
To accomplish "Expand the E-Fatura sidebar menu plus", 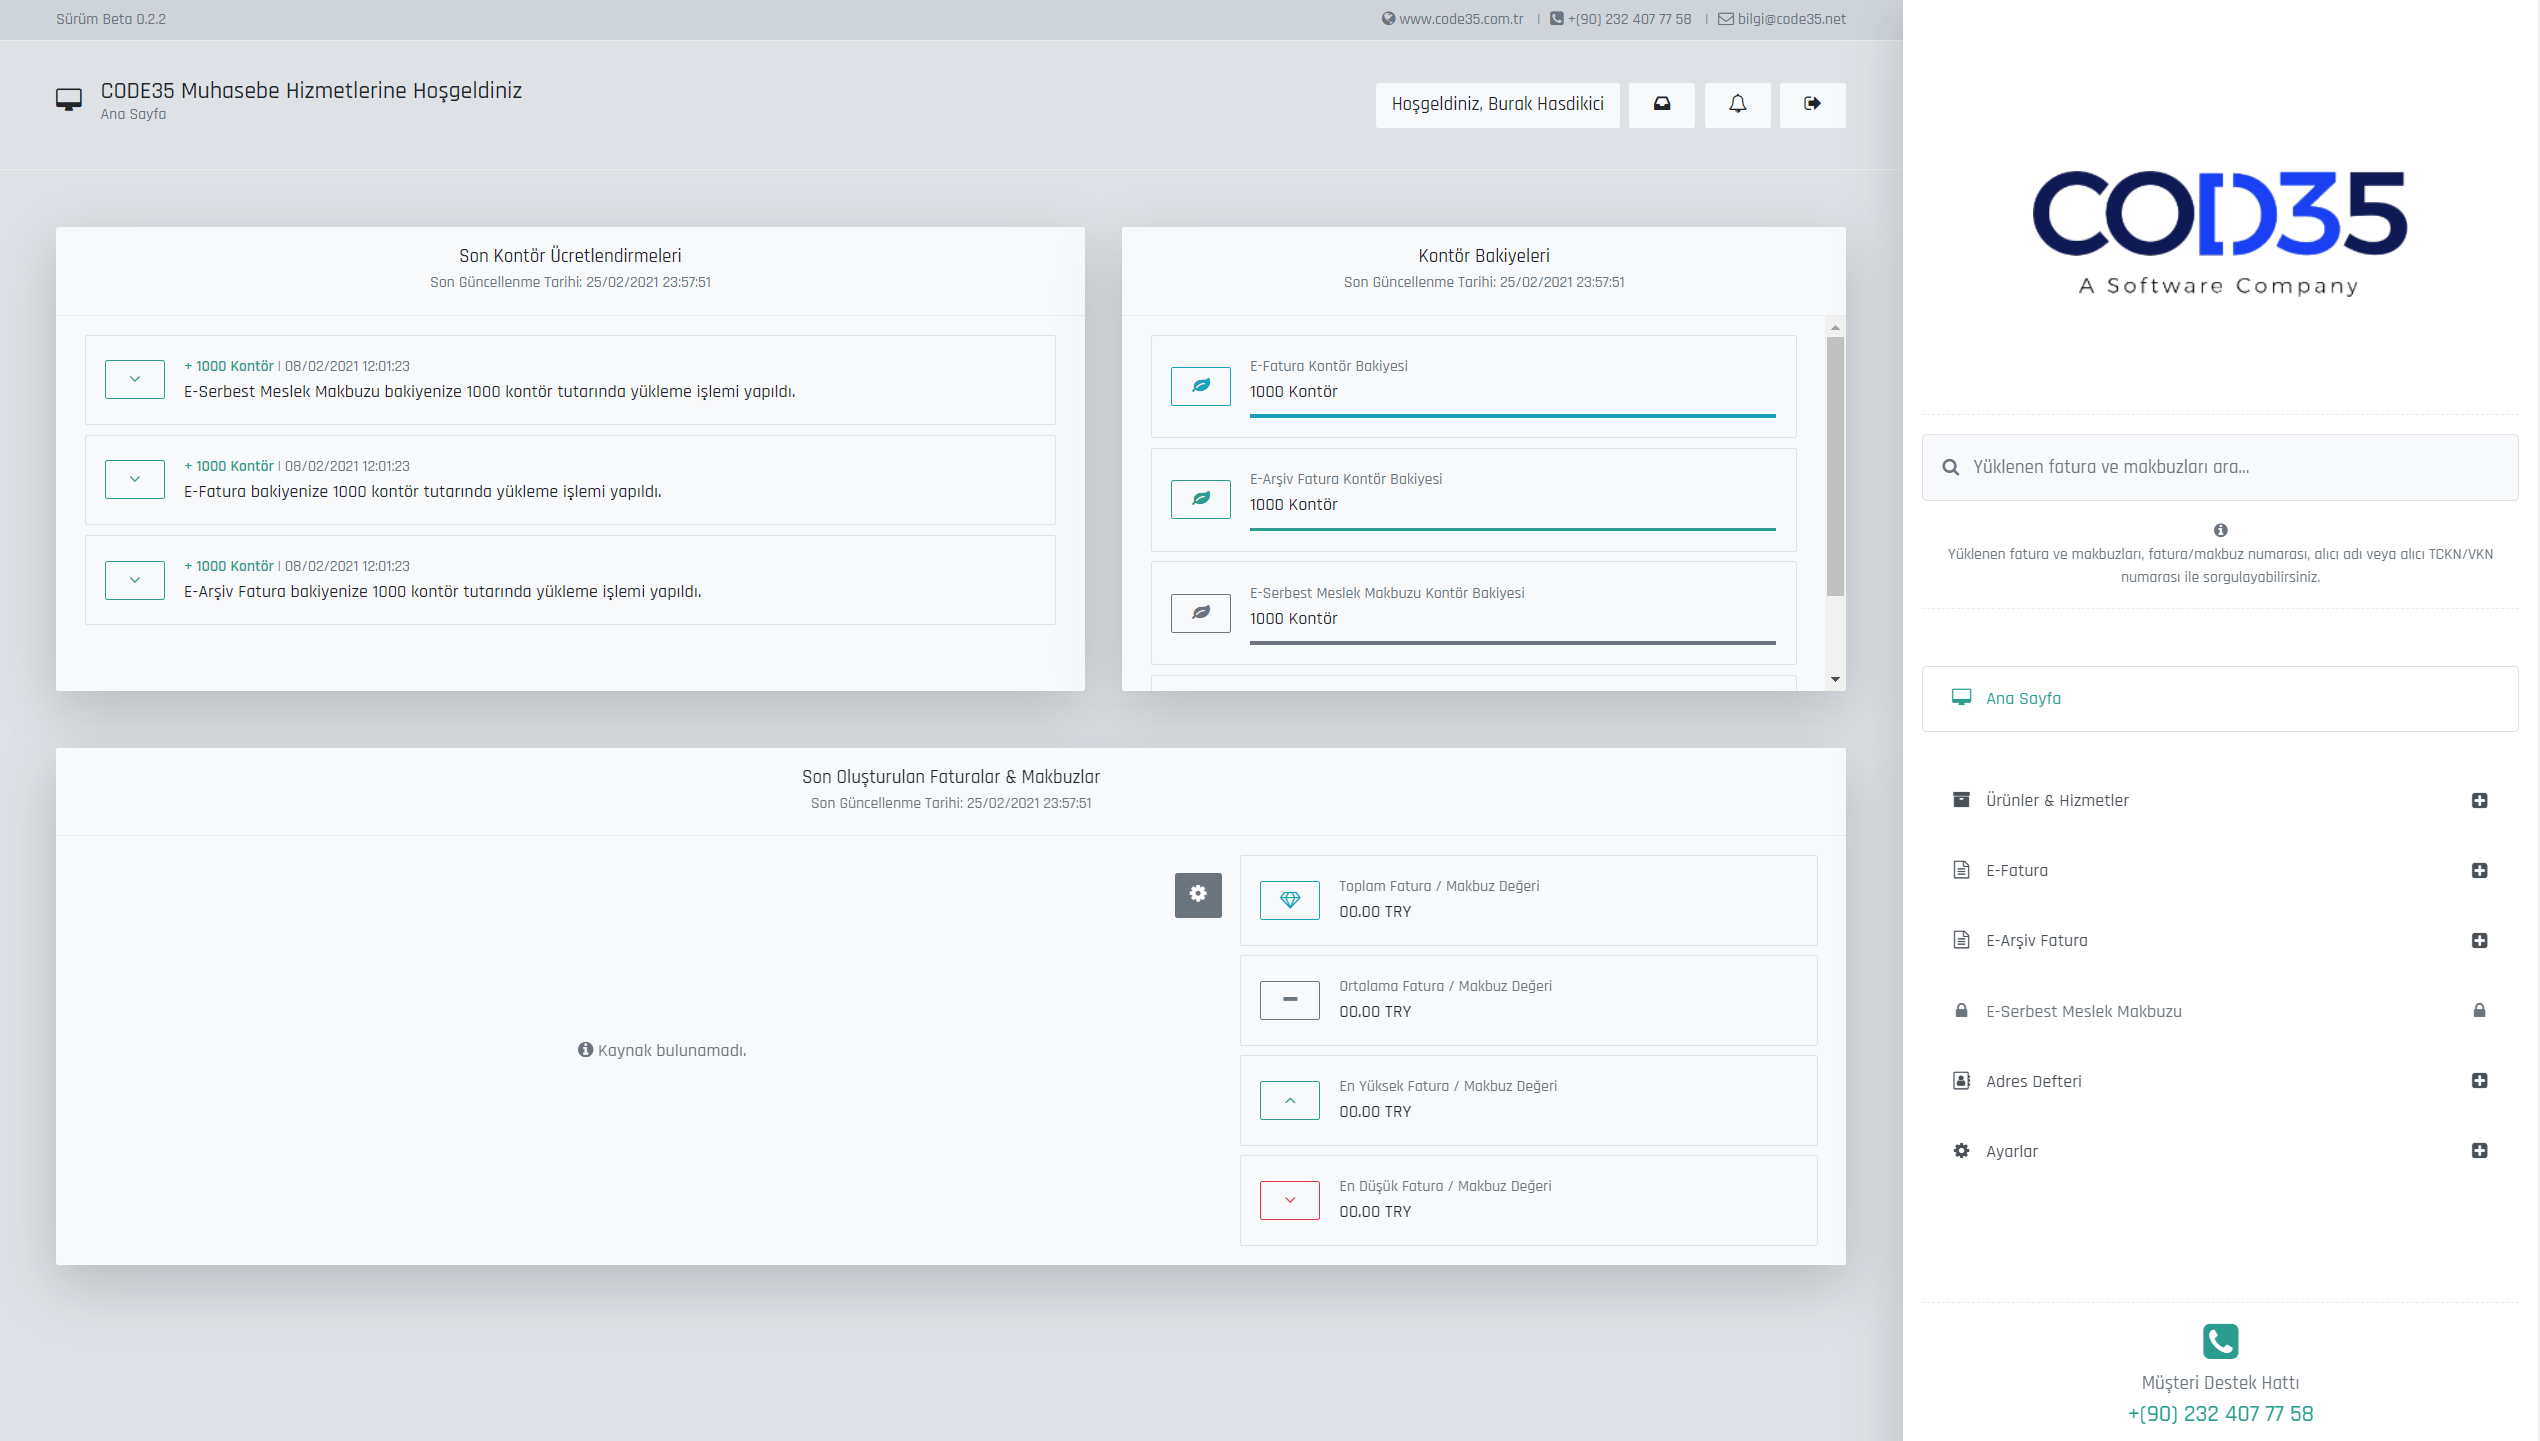I will pyautogui.click(x=2478, y=870).
